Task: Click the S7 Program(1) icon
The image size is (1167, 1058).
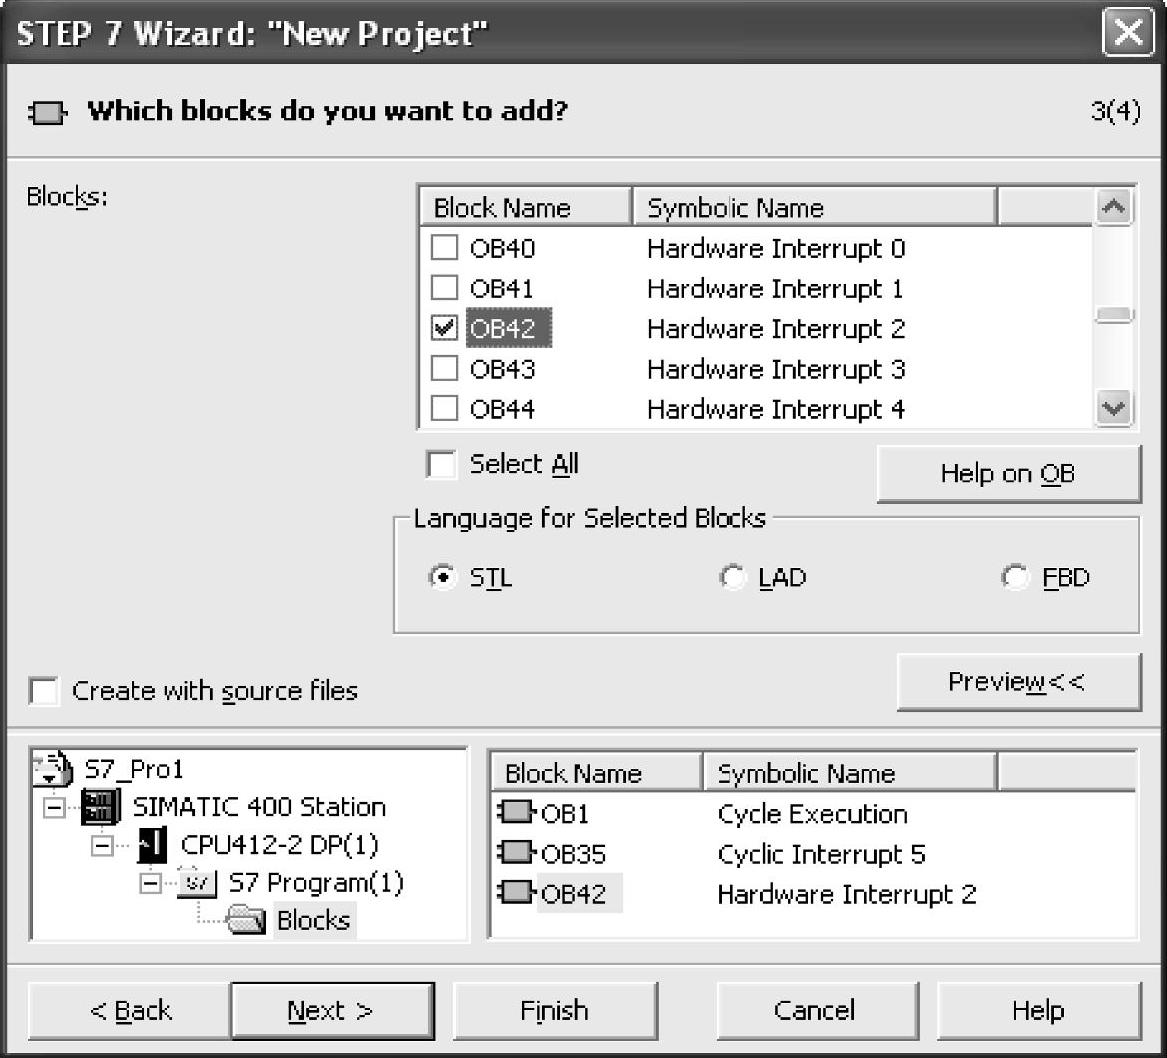Action: pyautogui.click(x=196, y=882)
